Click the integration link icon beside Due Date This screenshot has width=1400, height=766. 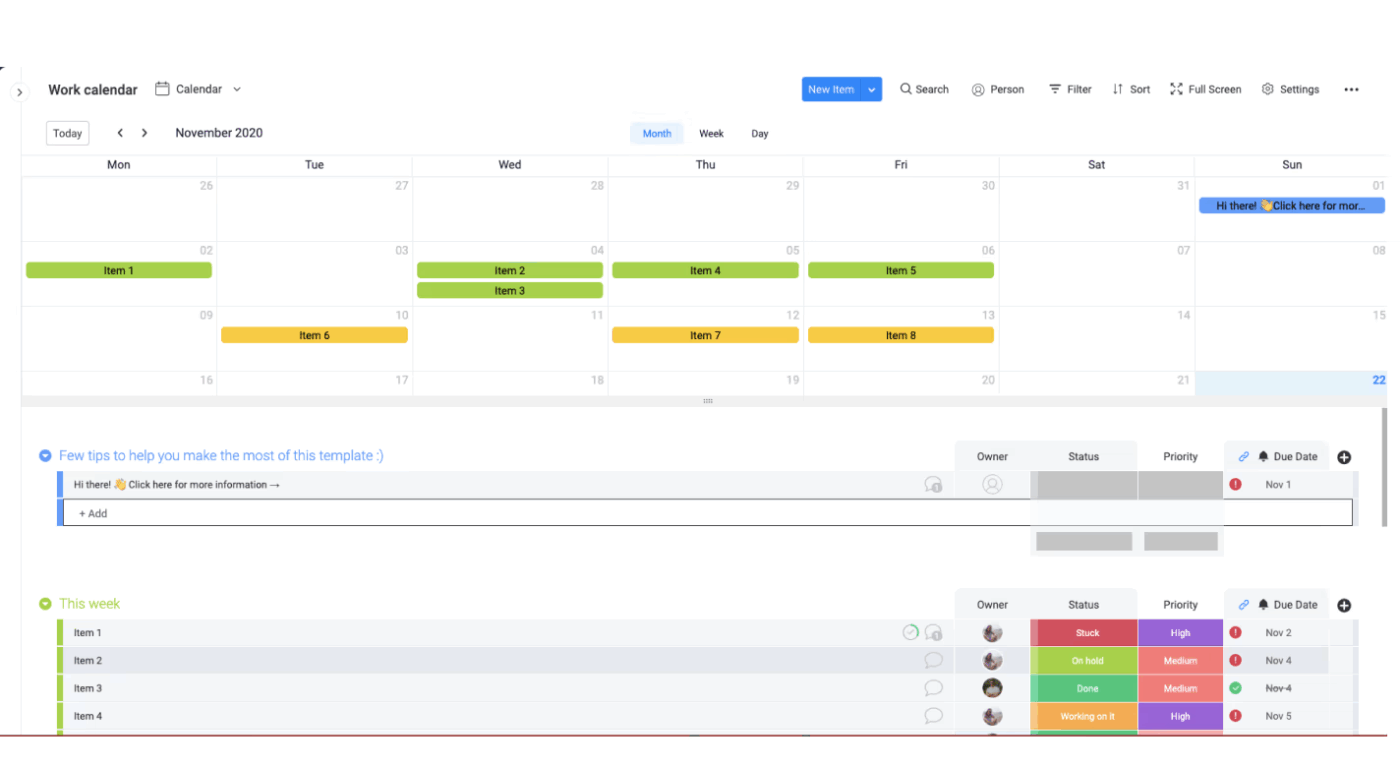(x=1244, y=456)
